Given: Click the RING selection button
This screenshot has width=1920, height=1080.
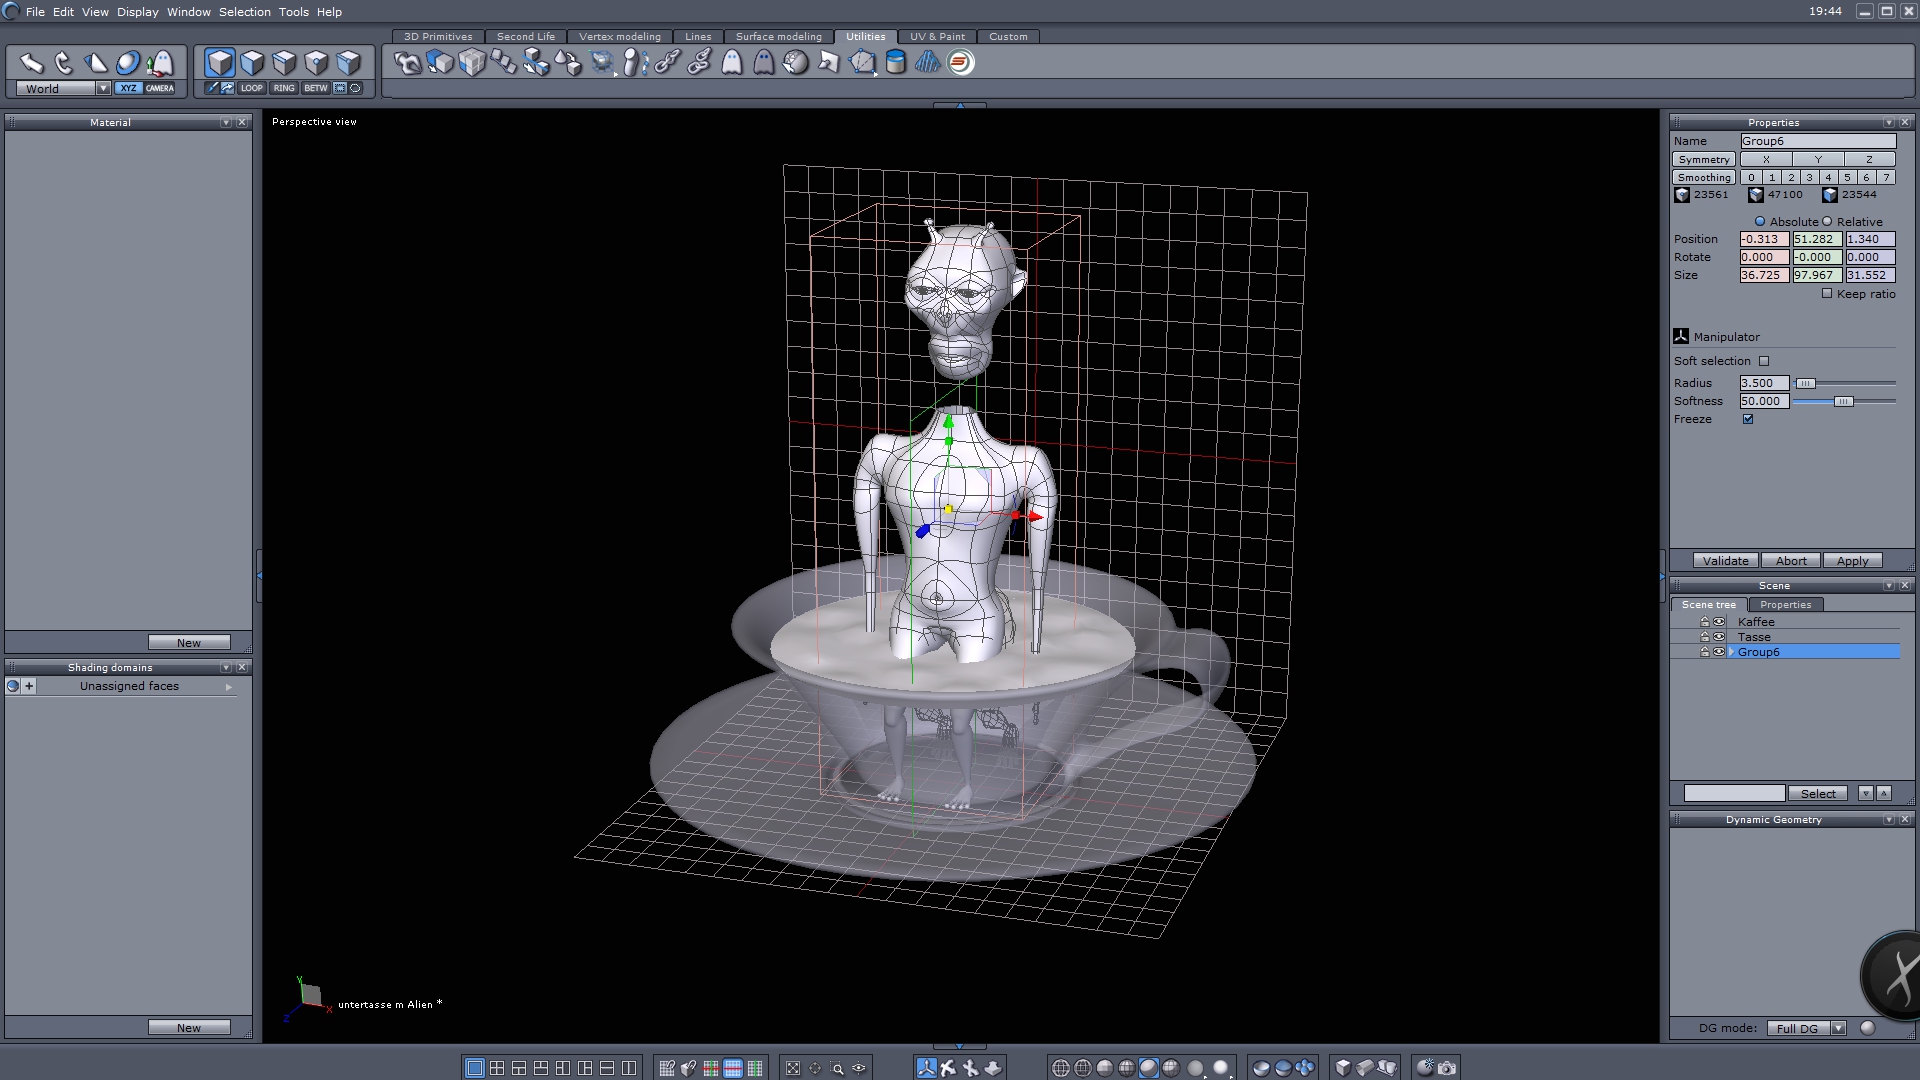Looking at the screenshot, I should (284, 88).
